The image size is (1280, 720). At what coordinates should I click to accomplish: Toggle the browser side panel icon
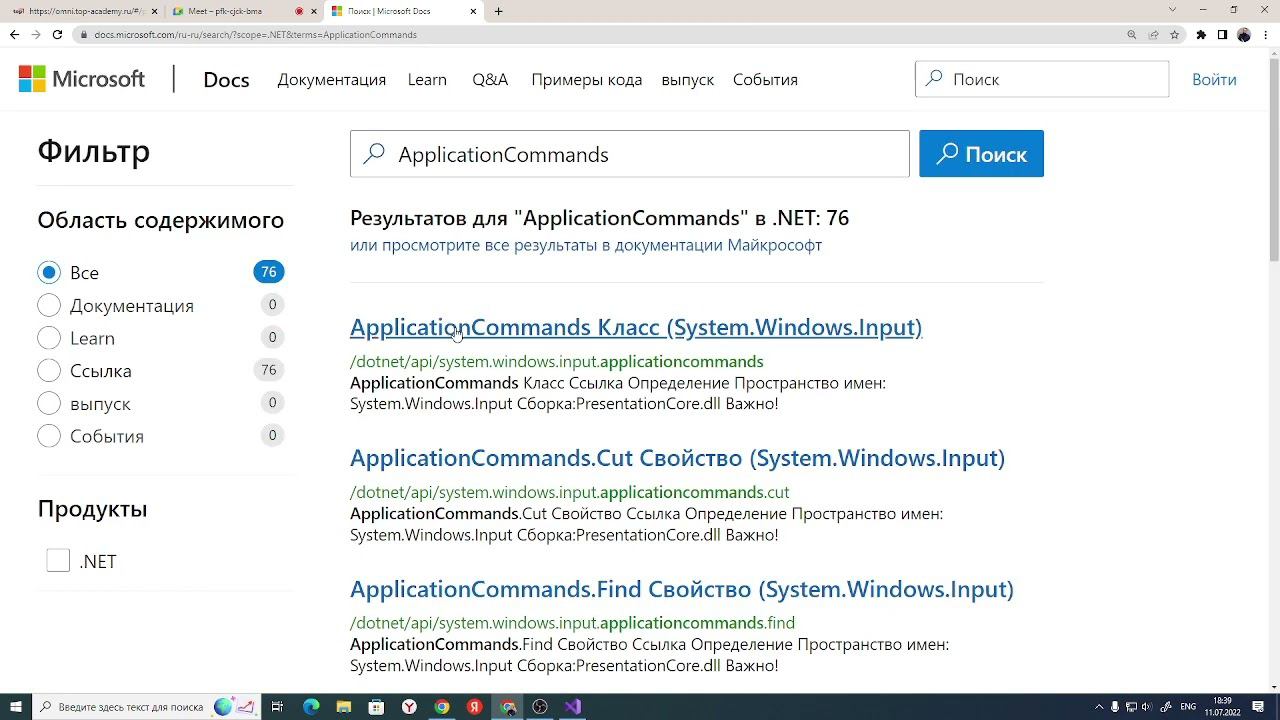(x=1222, y=34)
